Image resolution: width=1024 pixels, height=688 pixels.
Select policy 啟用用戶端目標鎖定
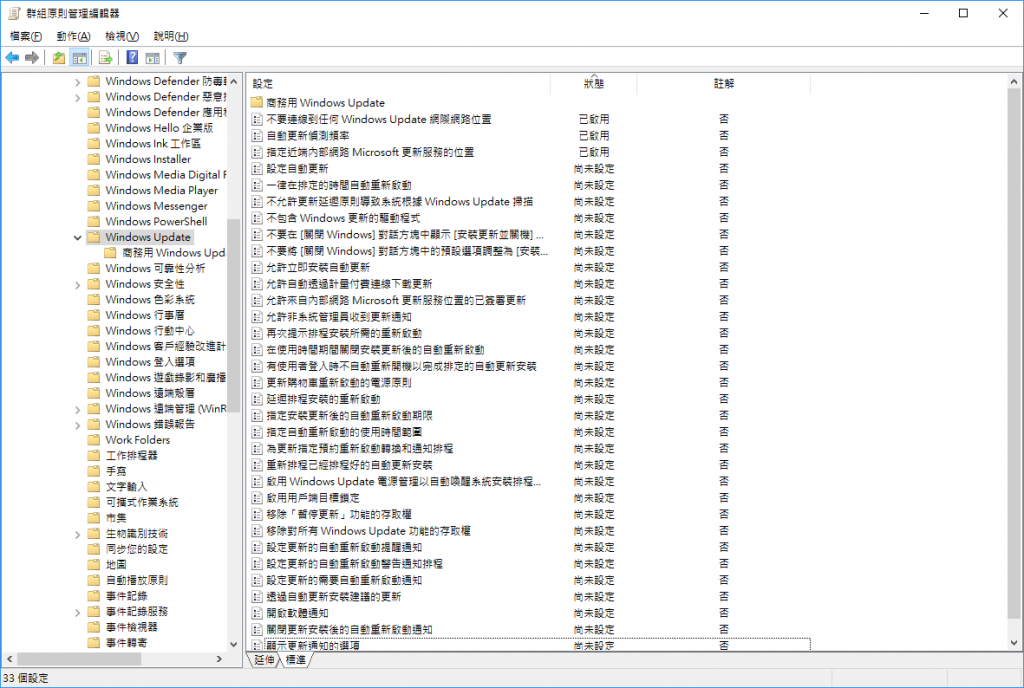313,498
